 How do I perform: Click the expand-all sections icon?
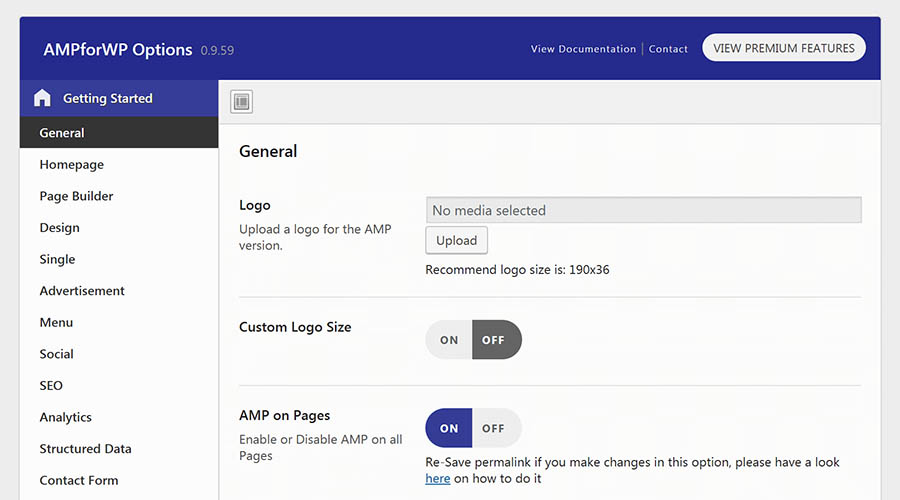(x=242, y=102)
